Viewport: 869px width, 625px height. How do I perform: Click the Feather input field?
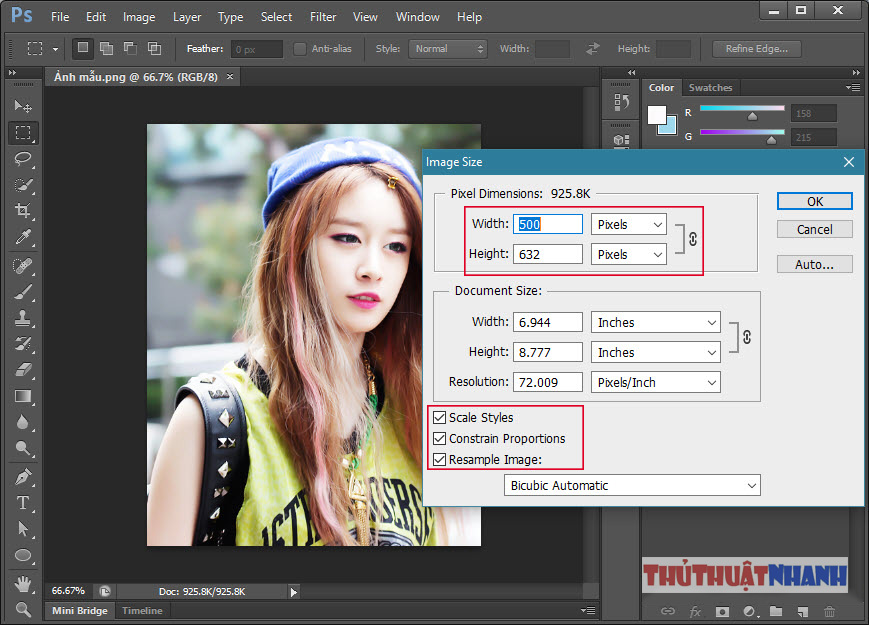pos(257,49)
